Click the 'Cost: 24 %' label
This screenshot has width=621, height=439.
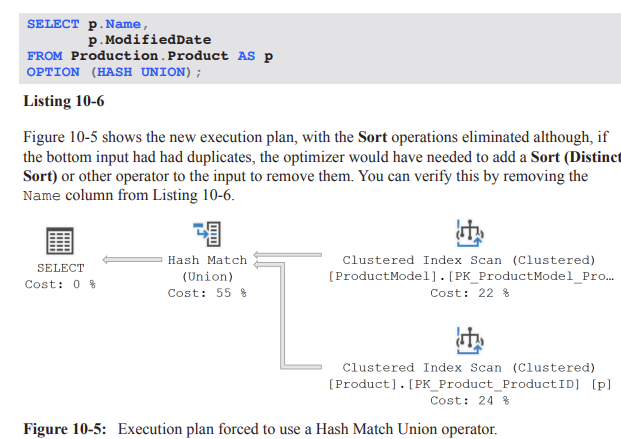469,400
